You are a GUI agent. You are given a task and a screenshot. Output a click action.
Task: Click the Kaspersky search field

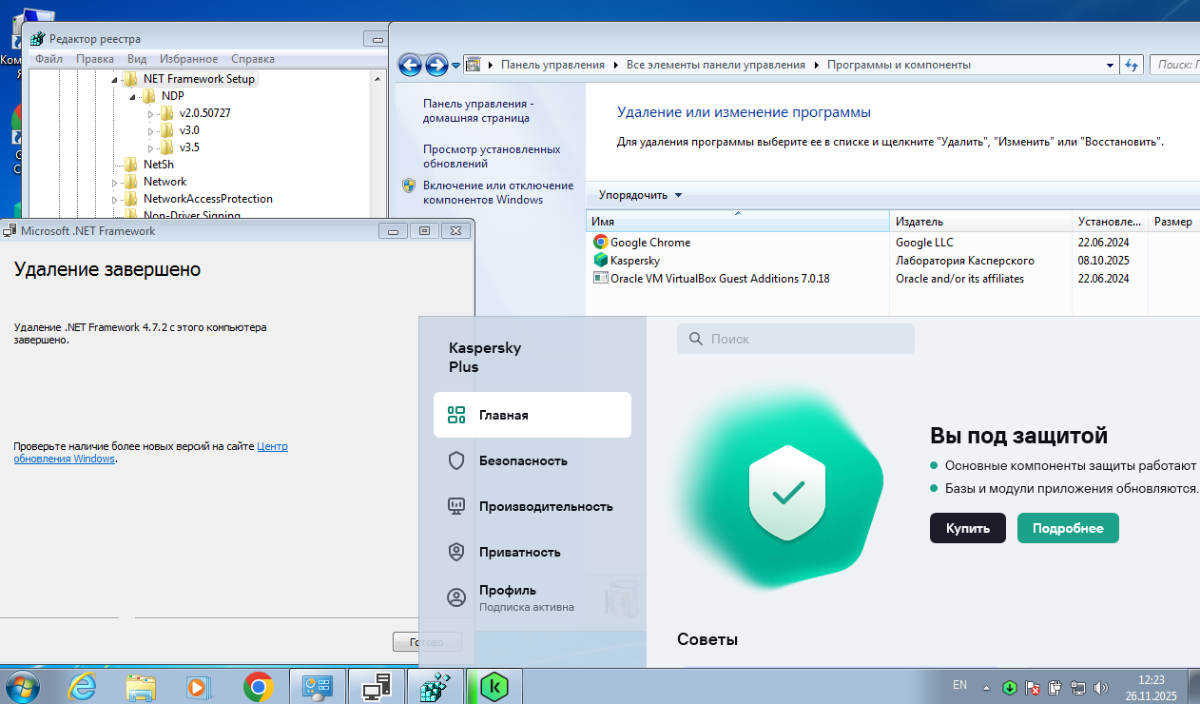(x=796, y=339)
